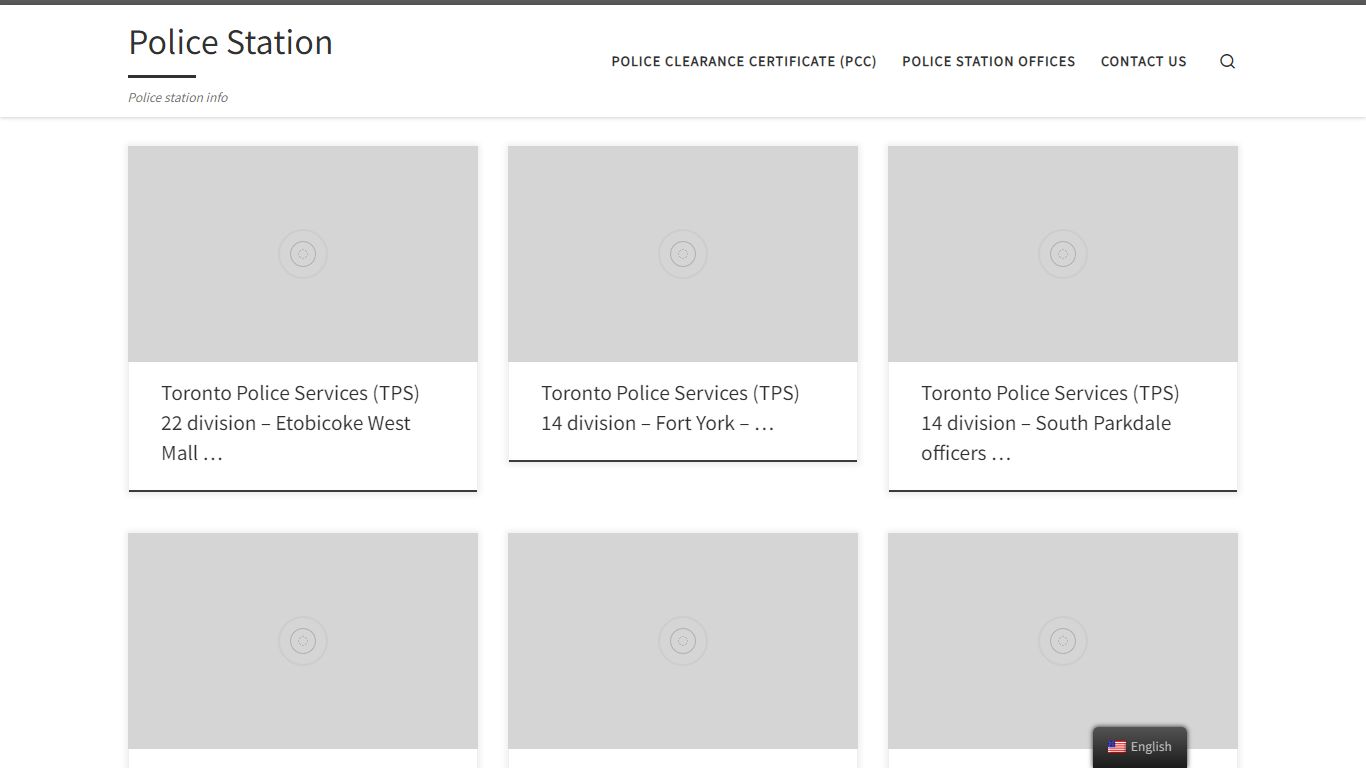
Task: Click the US flag language icon
Action: 1116,747
